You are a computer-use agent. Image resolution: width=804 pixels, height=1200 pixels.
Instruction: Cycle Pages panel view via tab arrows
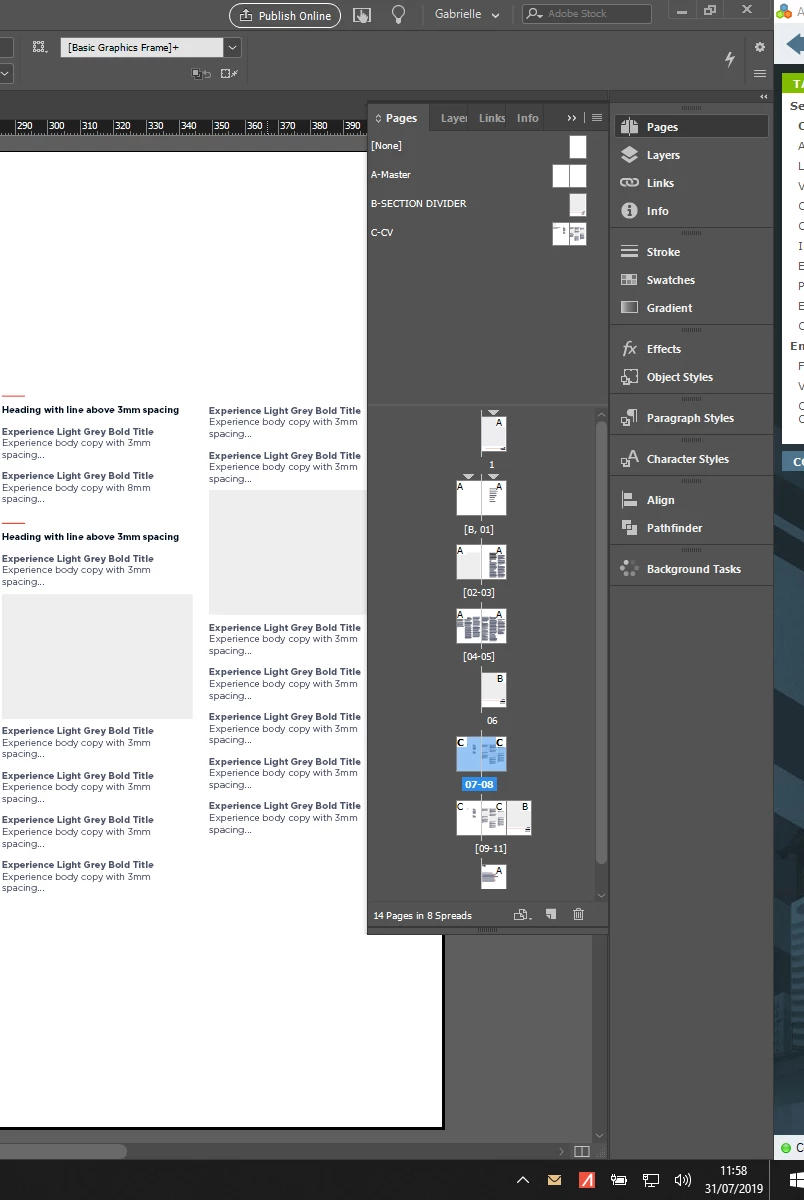(x=379, y=118)
